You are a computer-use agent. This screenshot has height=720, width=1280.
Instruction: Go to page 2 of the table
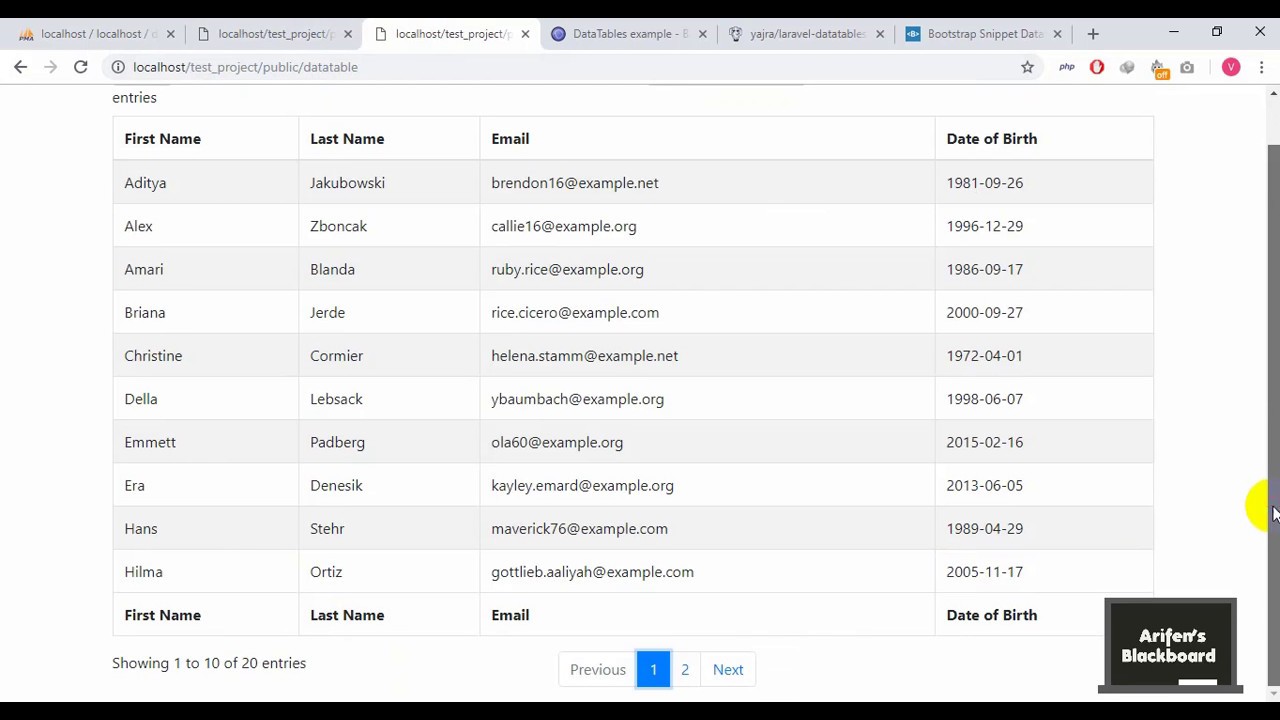click(x=685, y=670)
